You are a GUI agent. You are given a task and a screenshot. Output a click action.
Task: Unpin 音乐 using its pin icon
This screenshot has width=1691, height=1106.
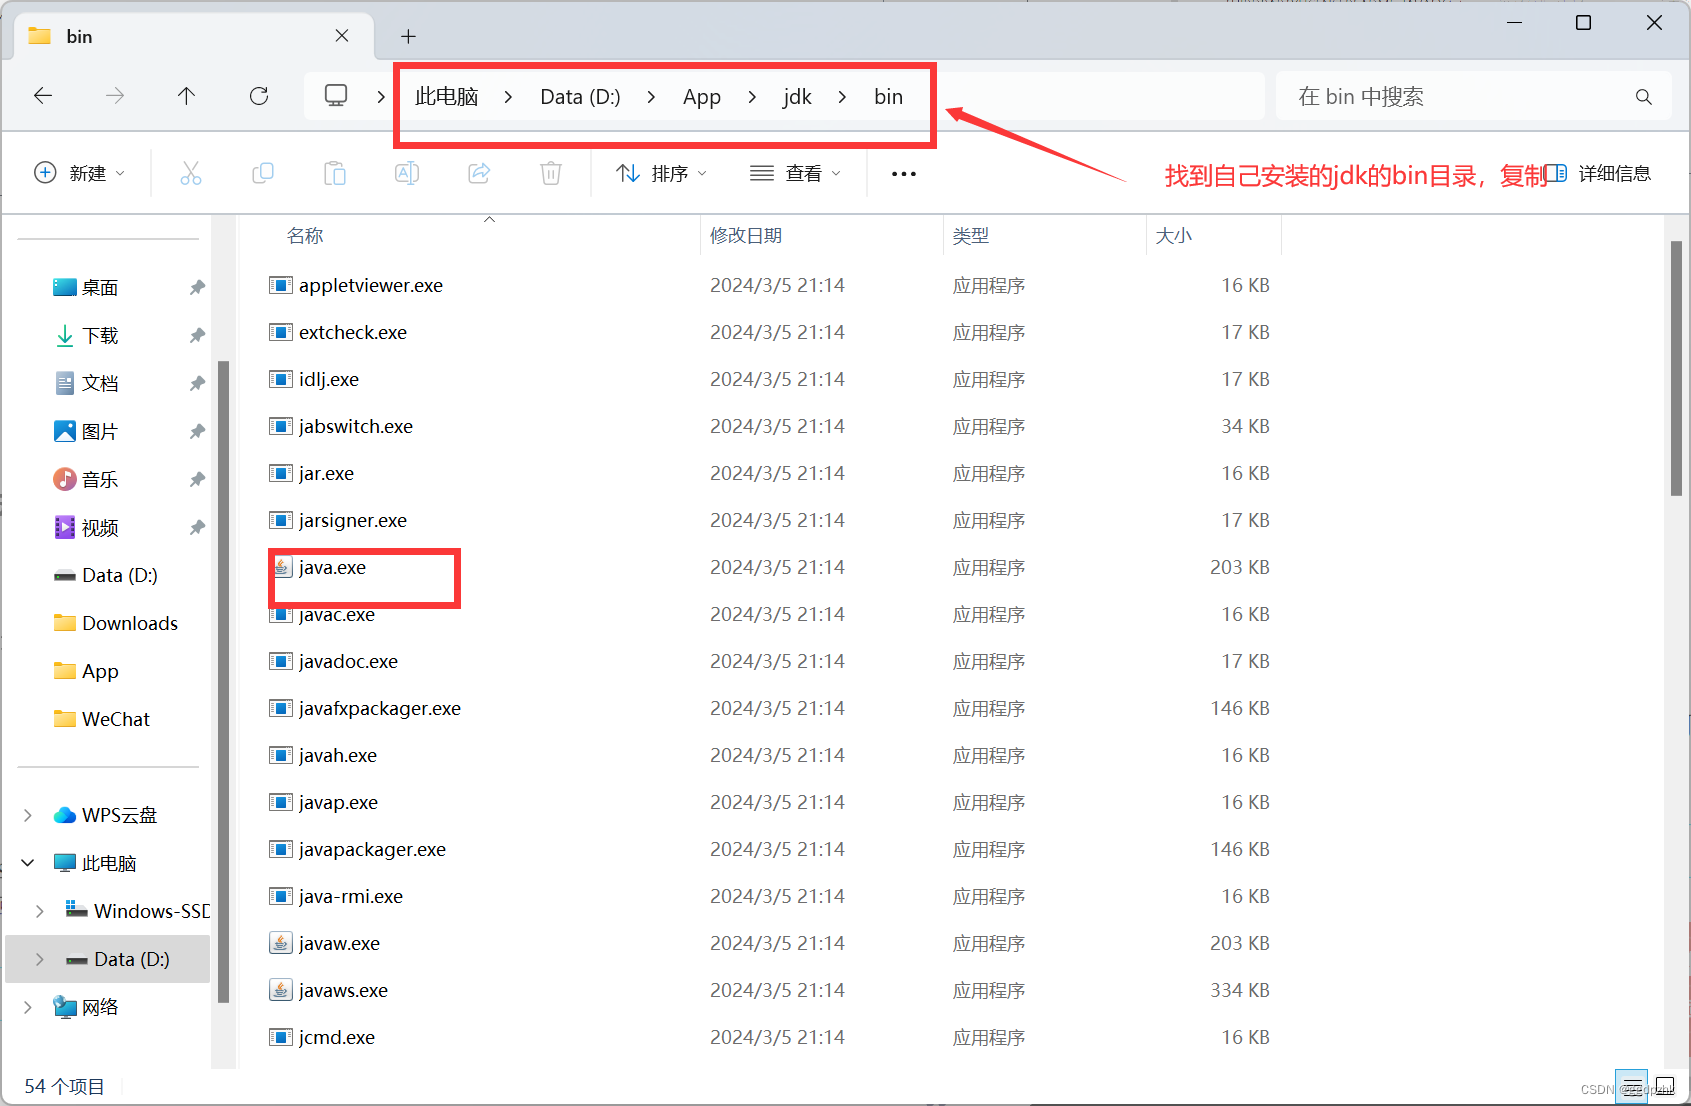pyautogui.click(x=197, y=480)
